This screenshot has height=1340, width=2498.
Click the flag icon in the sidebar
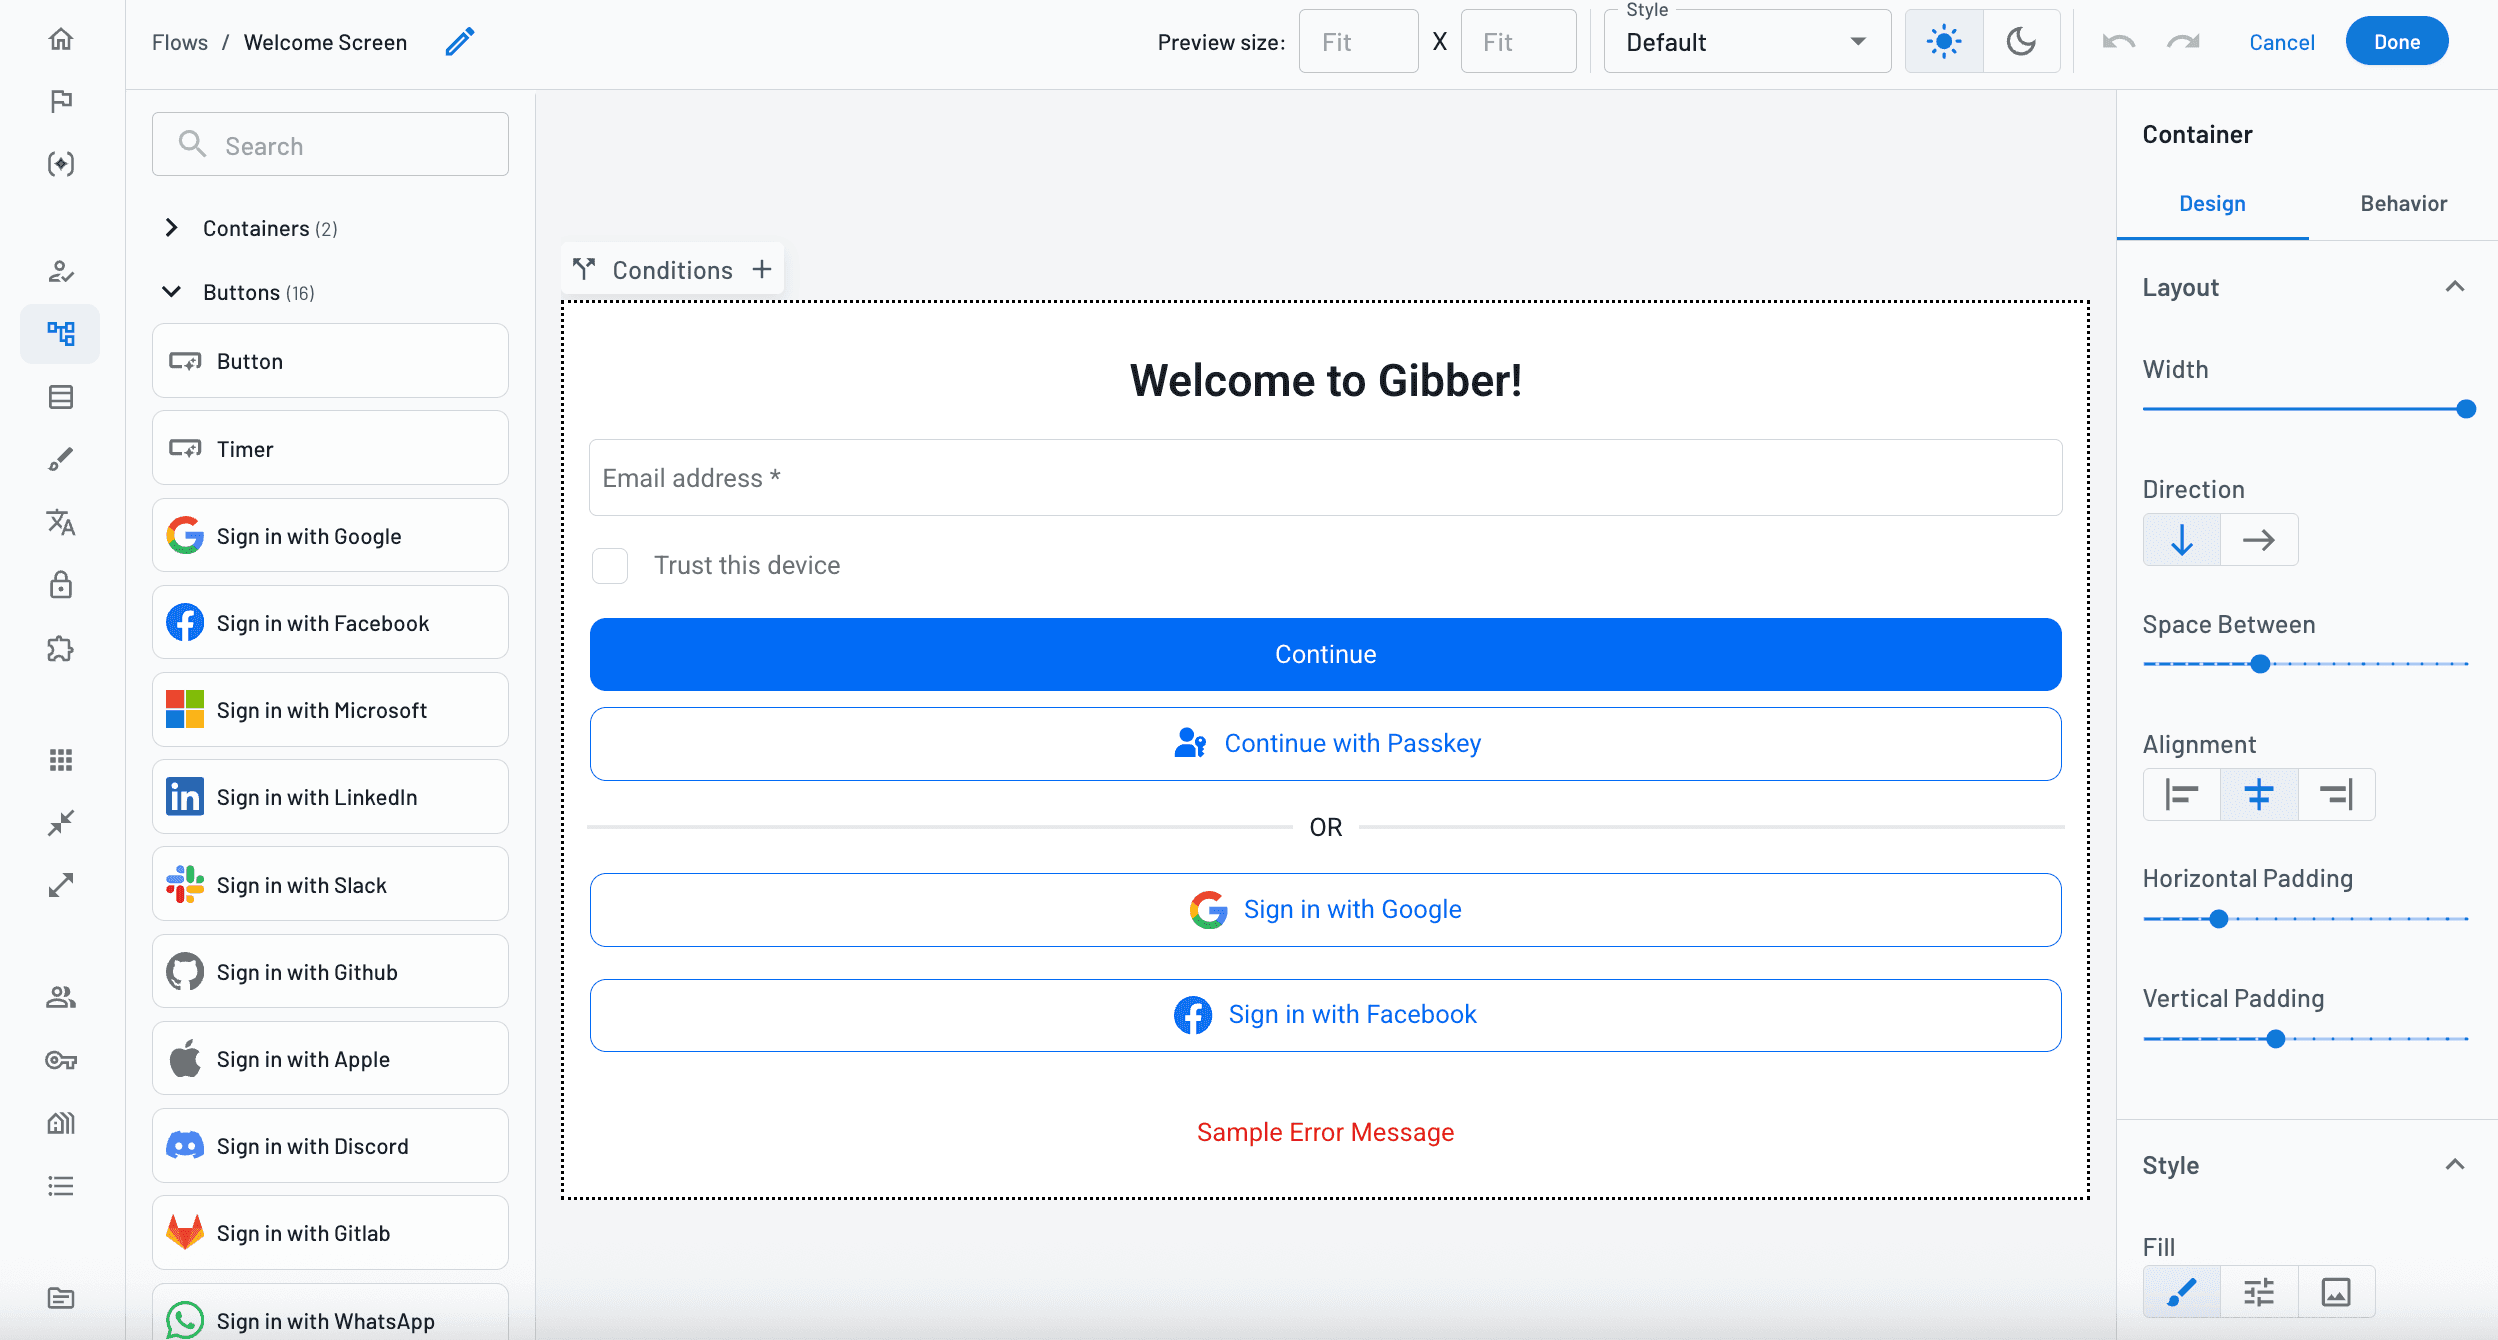click(61, 101)
